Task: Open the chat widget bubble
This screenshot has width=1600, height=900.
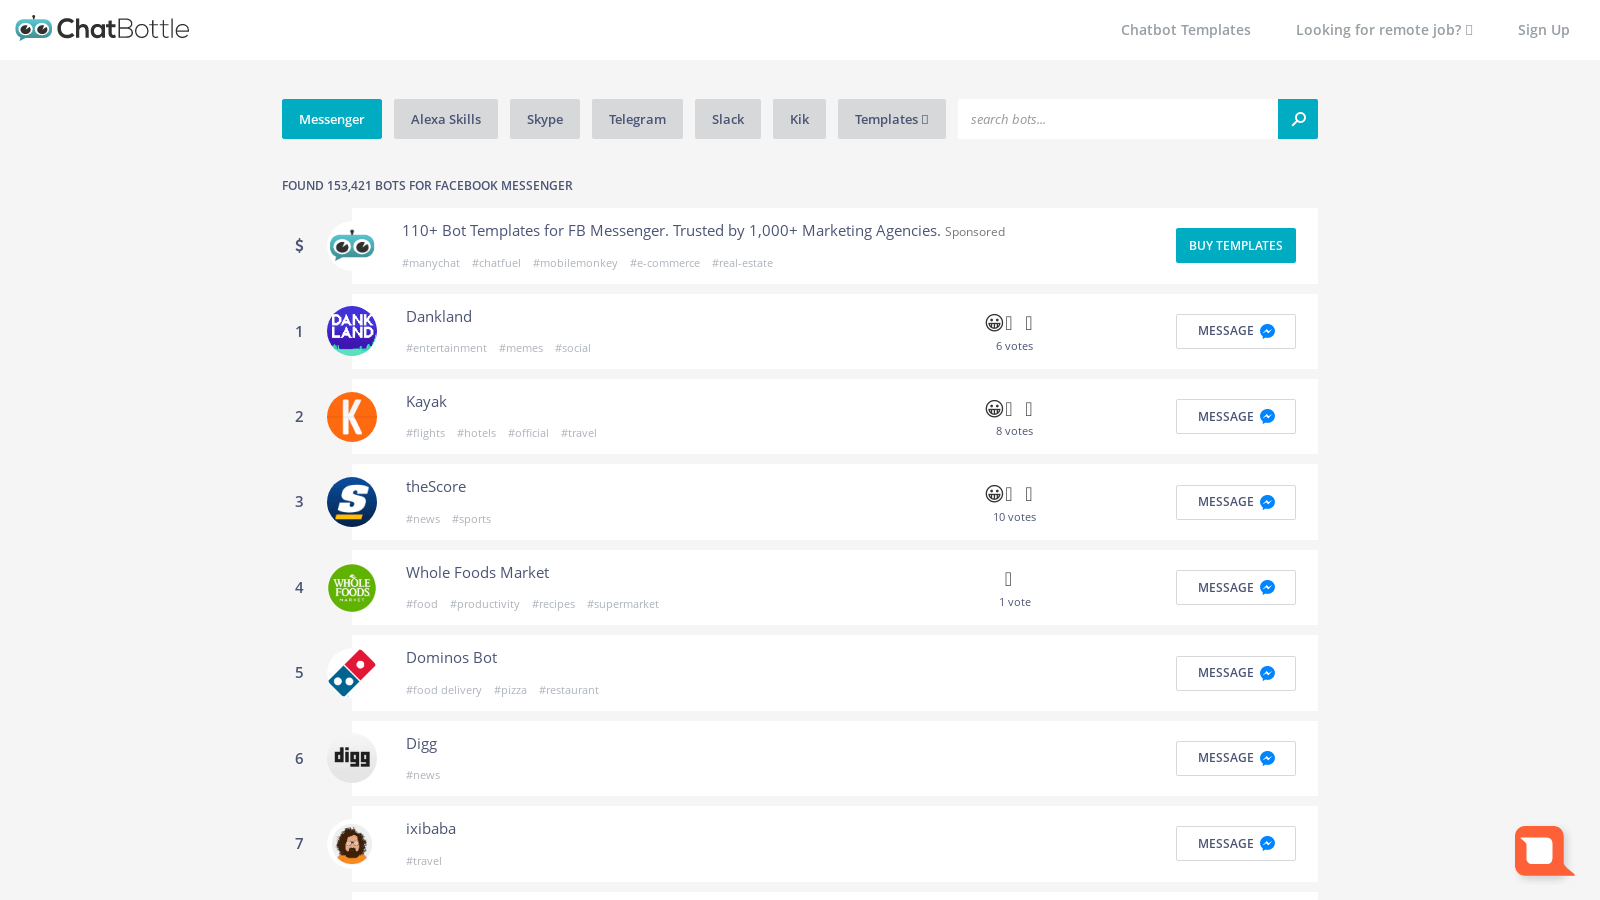Action: point(1543,851)
